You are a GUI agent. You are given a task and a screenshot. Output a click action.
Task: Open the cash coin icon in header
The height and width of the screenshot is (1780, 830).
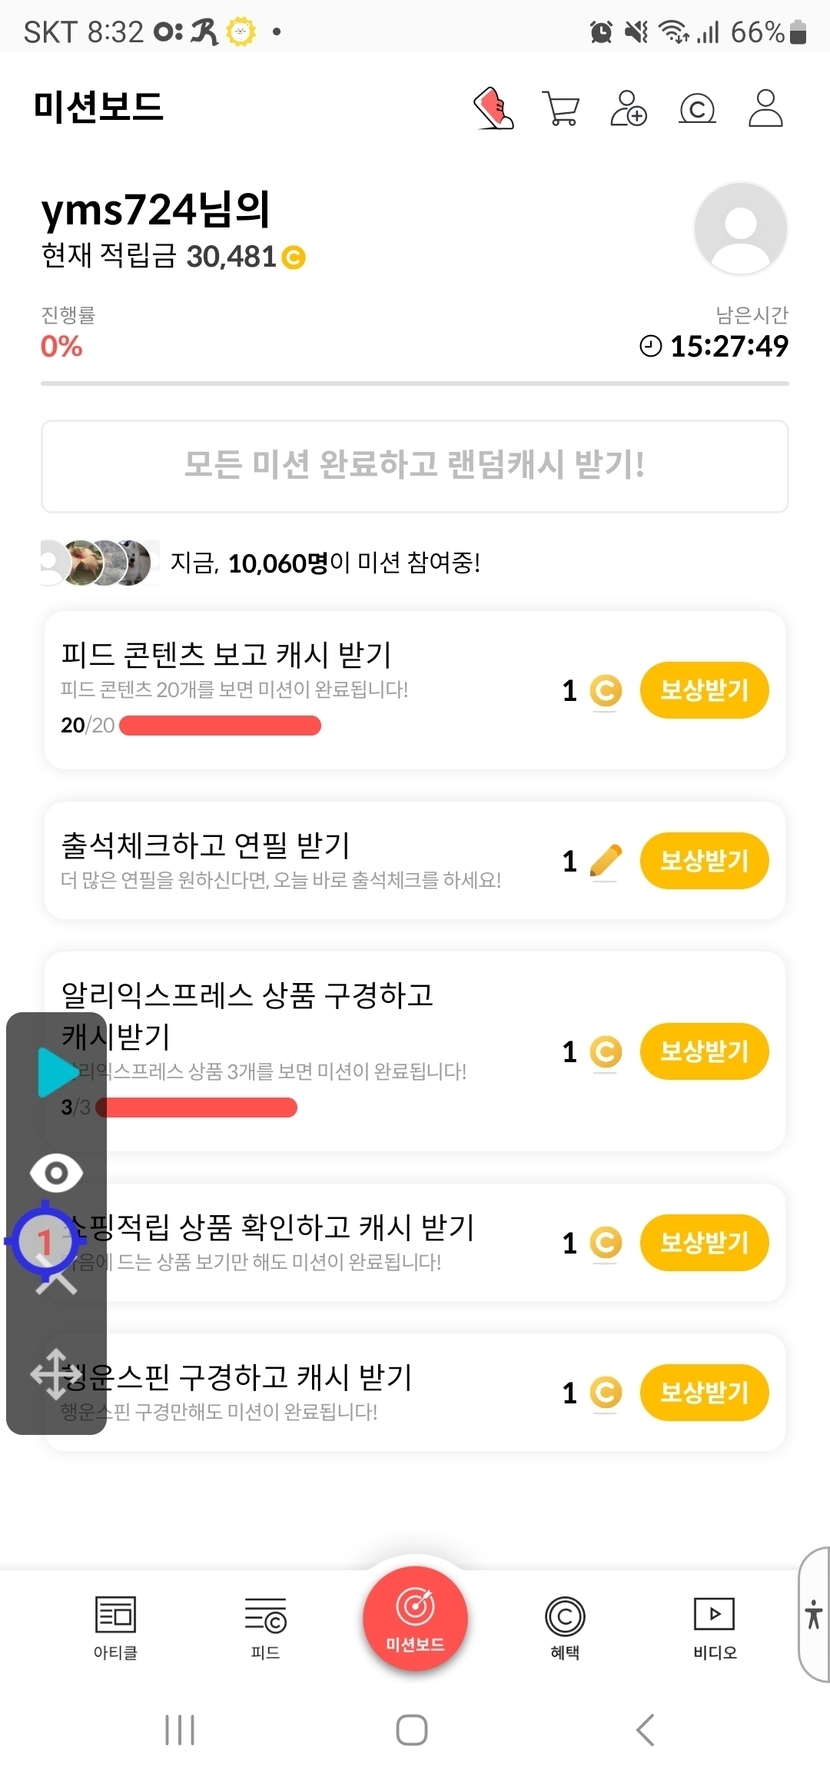pyautogui.click(x=697, y=108)
